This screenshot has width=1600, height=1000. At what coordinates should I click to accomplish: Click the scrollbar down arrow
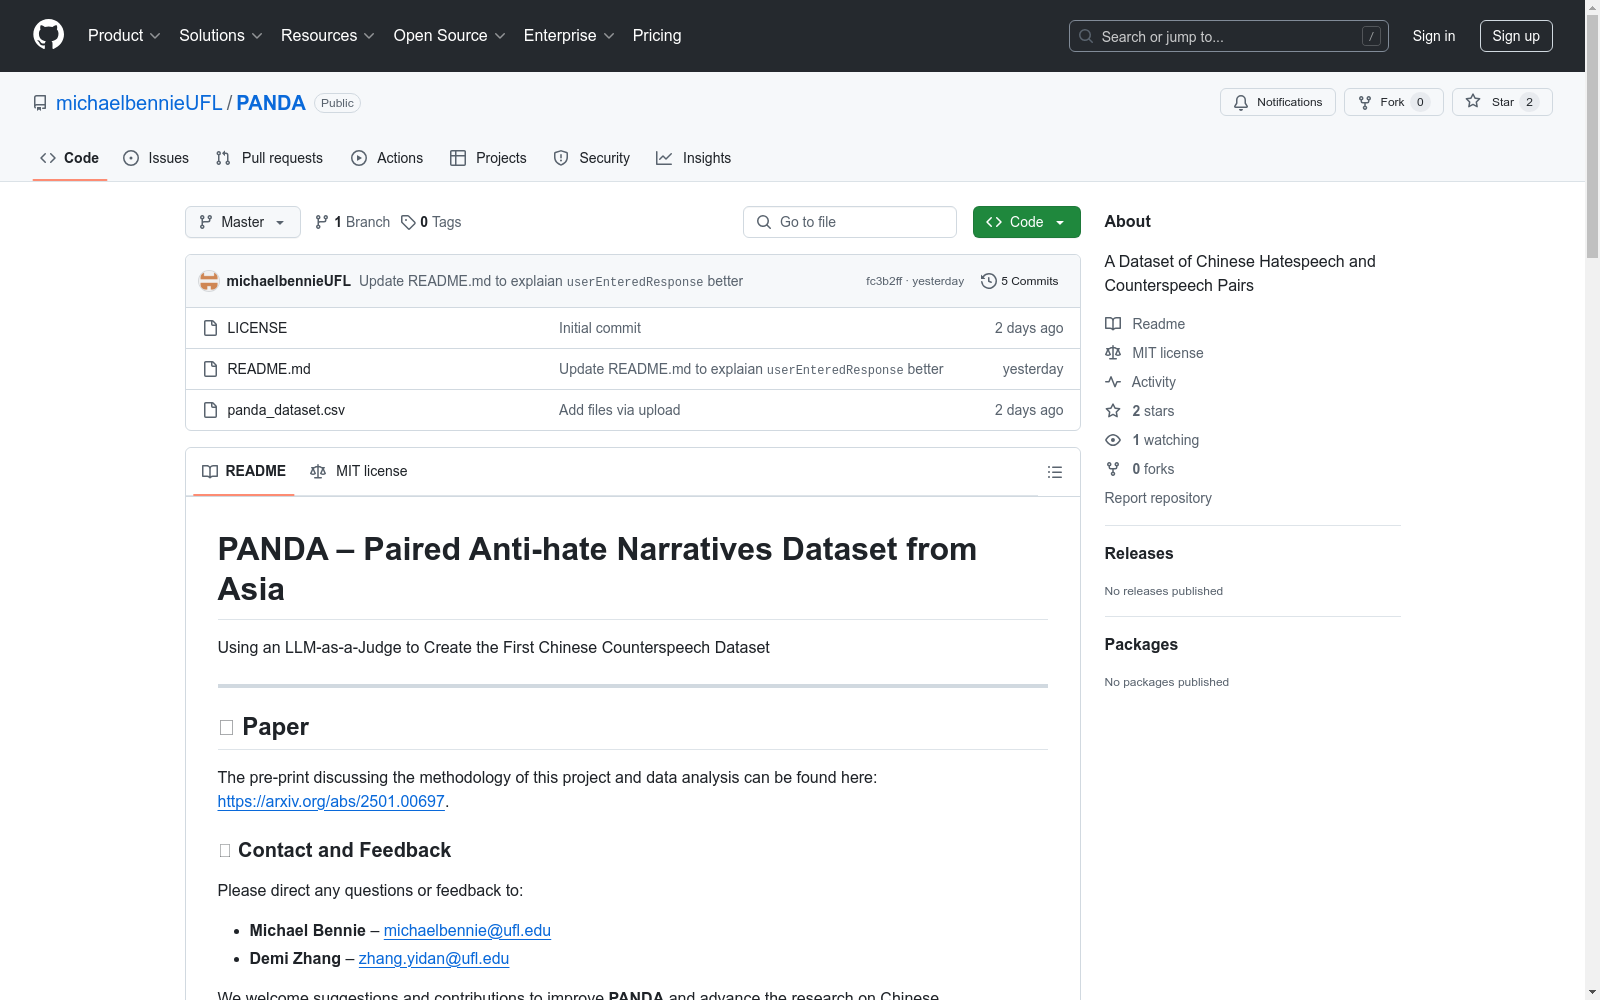coord(1592,993)
